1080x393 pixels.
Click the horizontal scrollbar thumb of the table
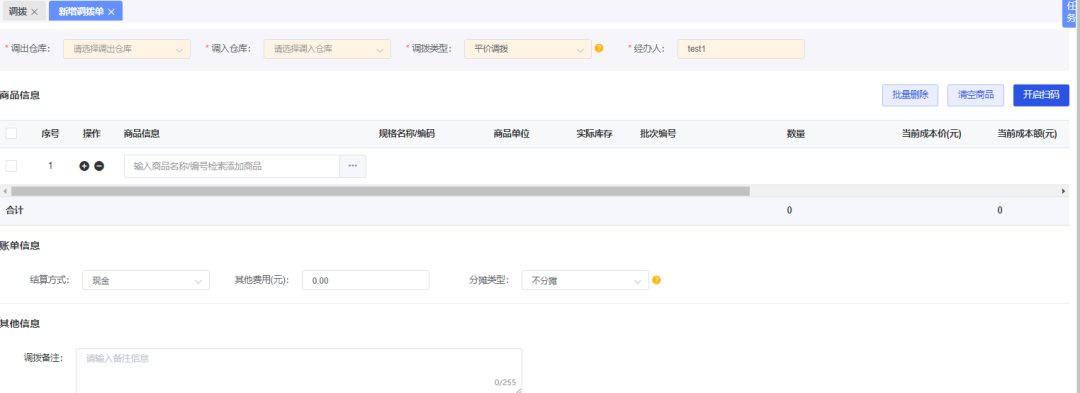[380, 191]
